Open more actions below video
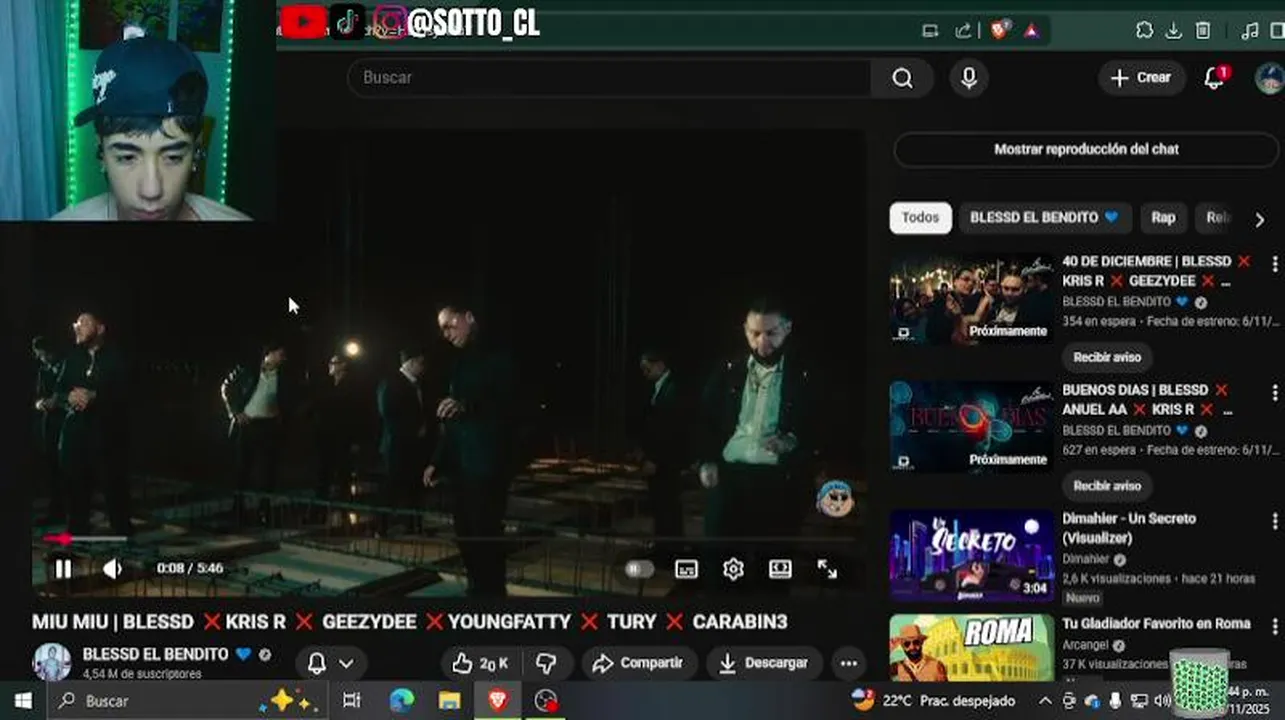Screen dimensions: 1285x720 click(848, 663)
